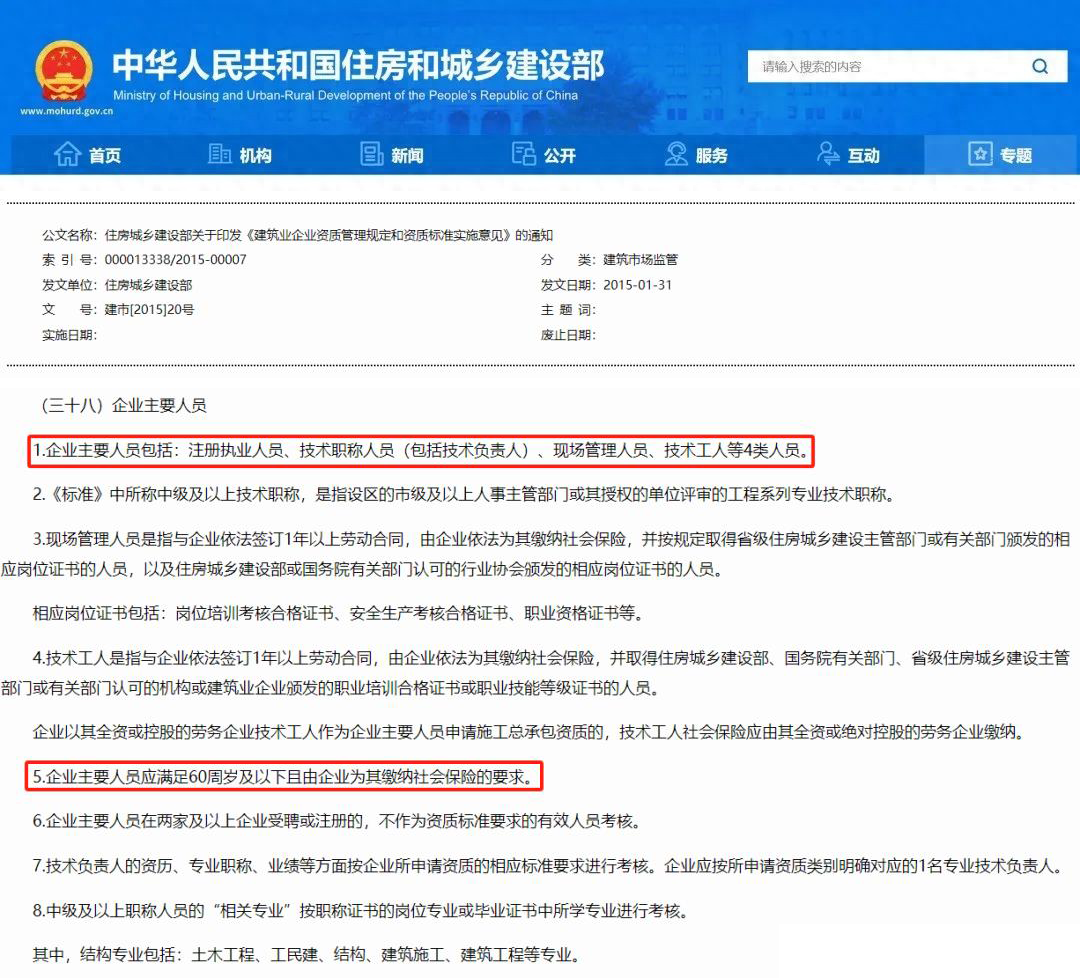This screenshot has width=1080, height=978.
Task: Click the www.mohurd.gov.cn site address
Action: (x=67, y=111)
